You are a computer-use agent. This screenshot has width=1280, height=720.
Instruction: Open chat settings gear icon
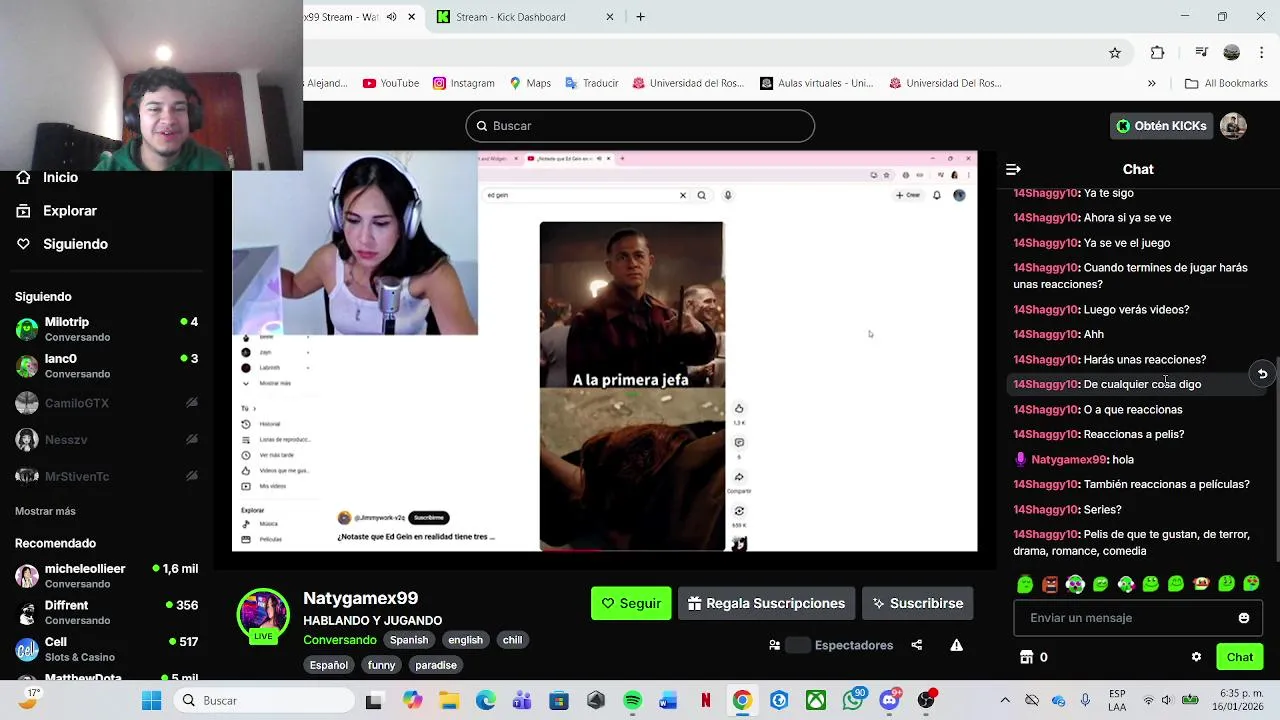tap(1196, 657)
